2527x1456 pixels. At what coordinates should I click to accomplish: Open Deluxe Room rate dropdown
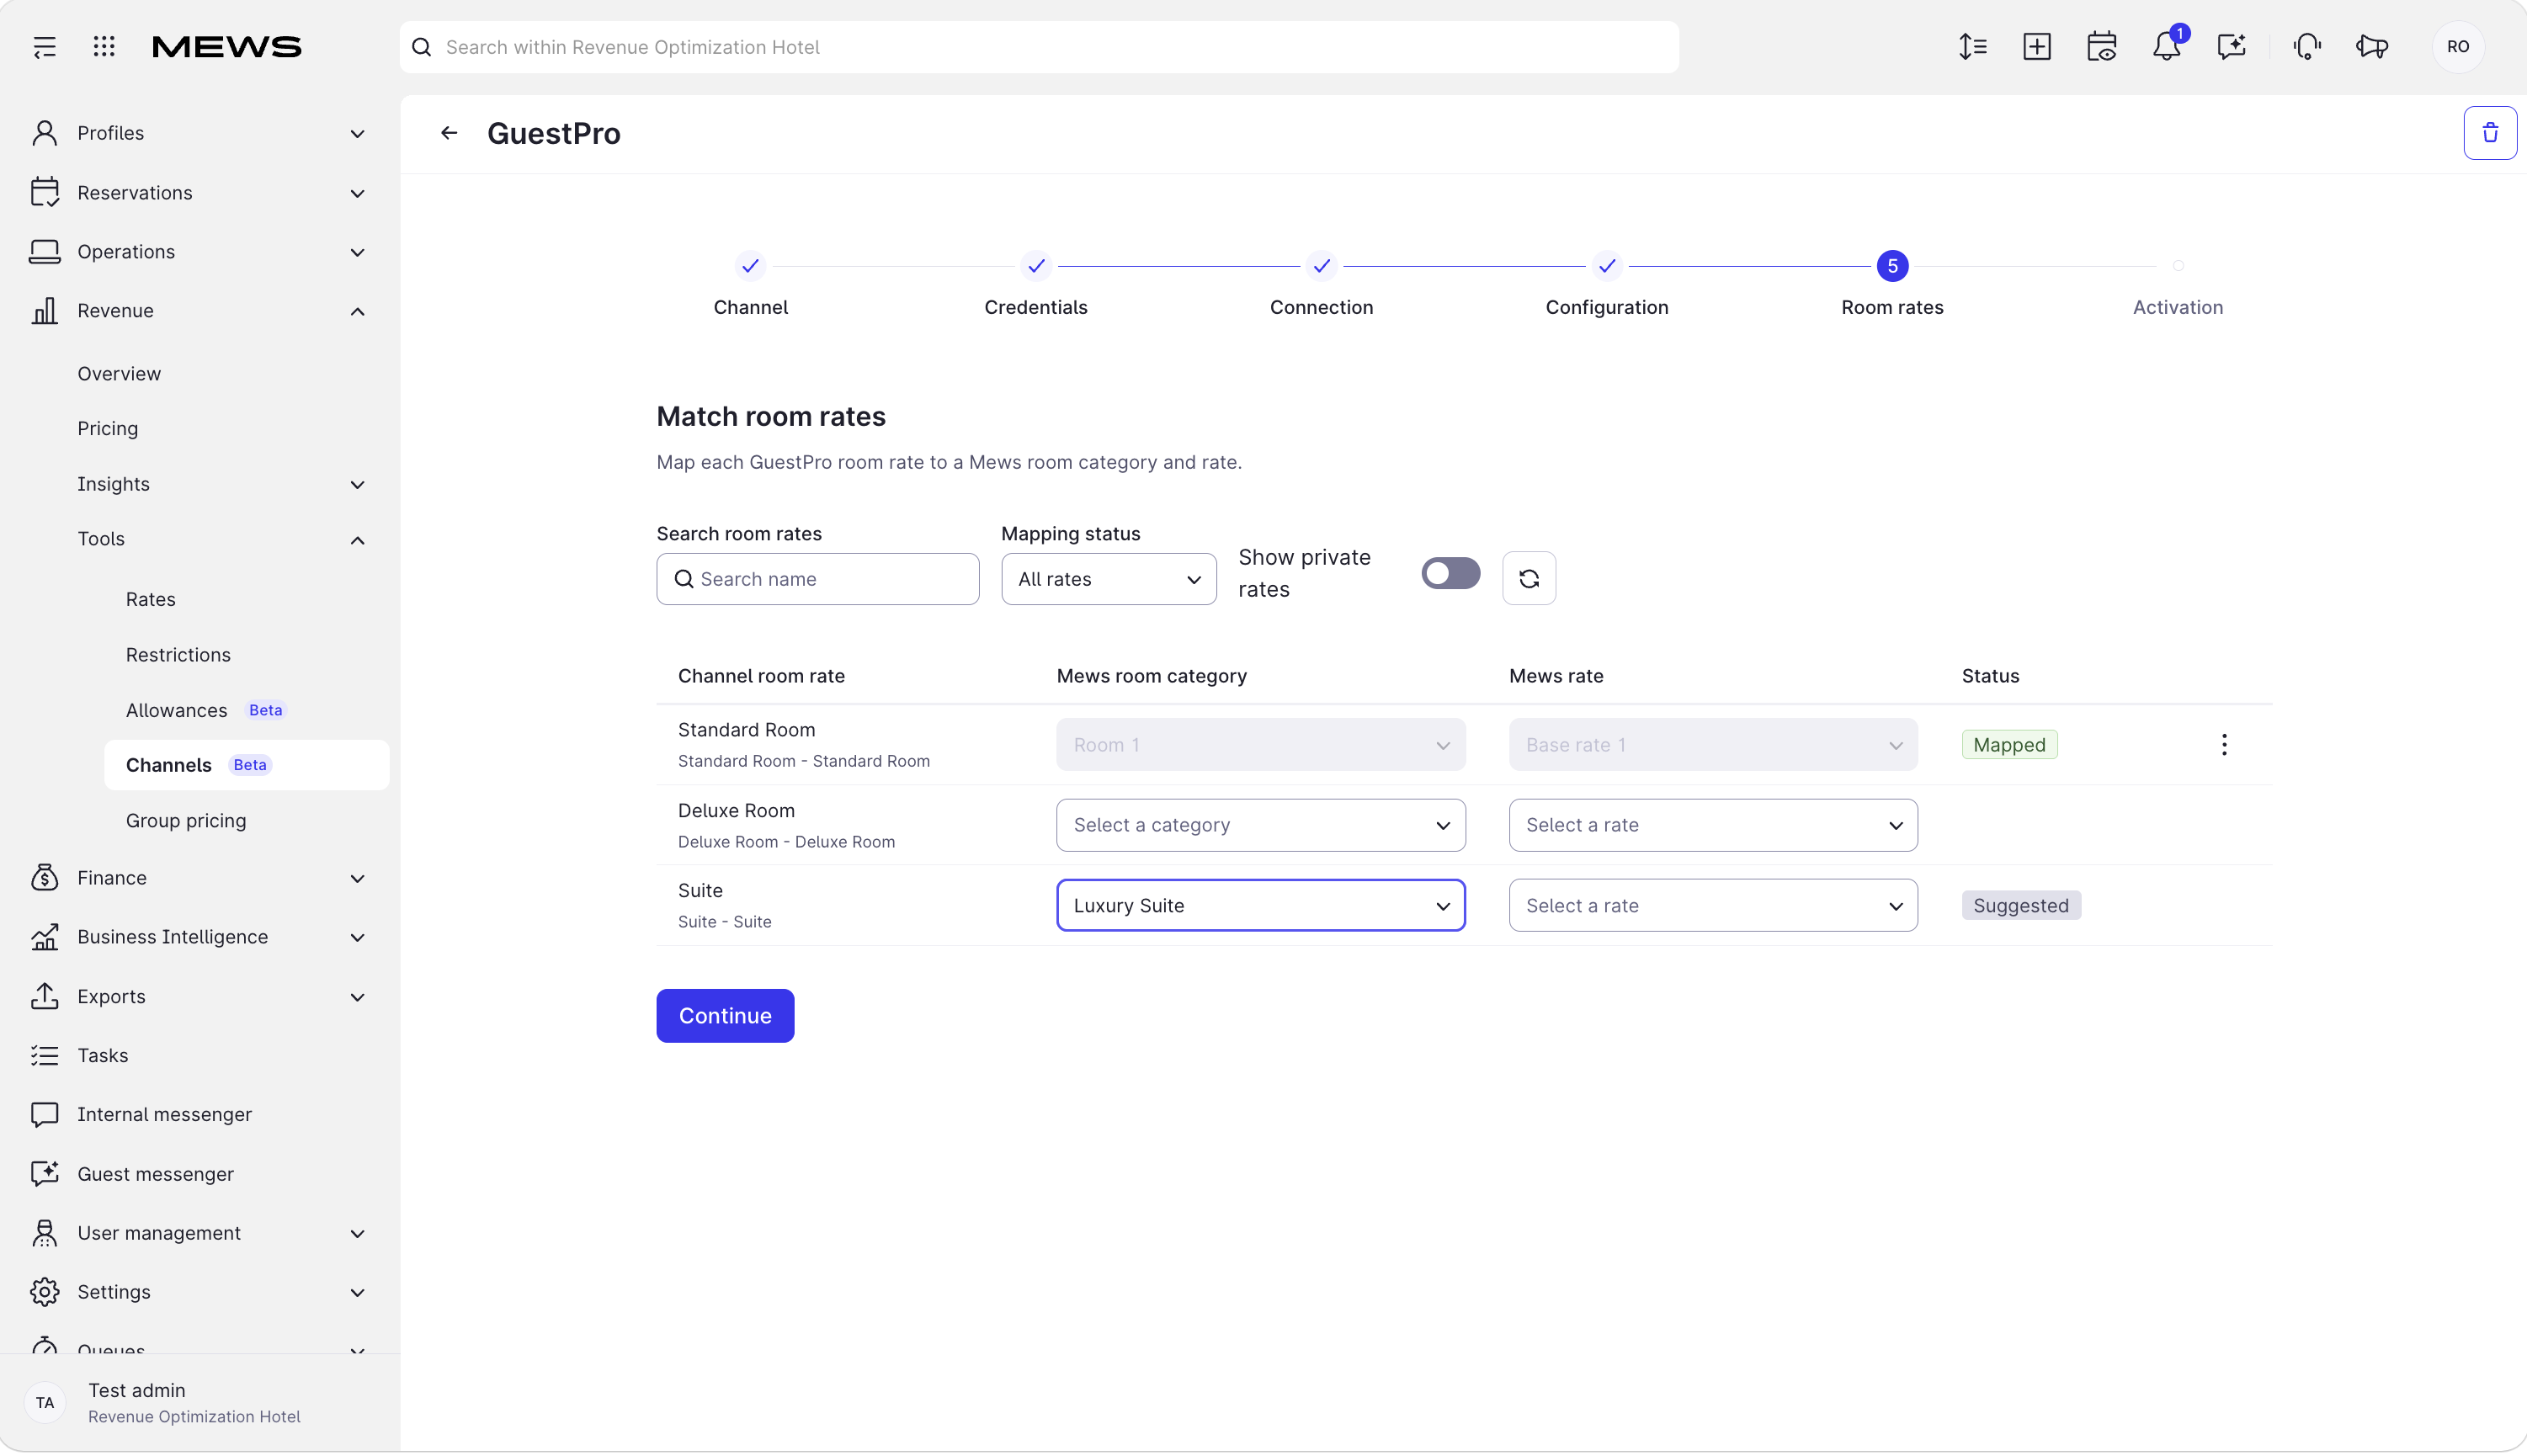pos(1713,825)
